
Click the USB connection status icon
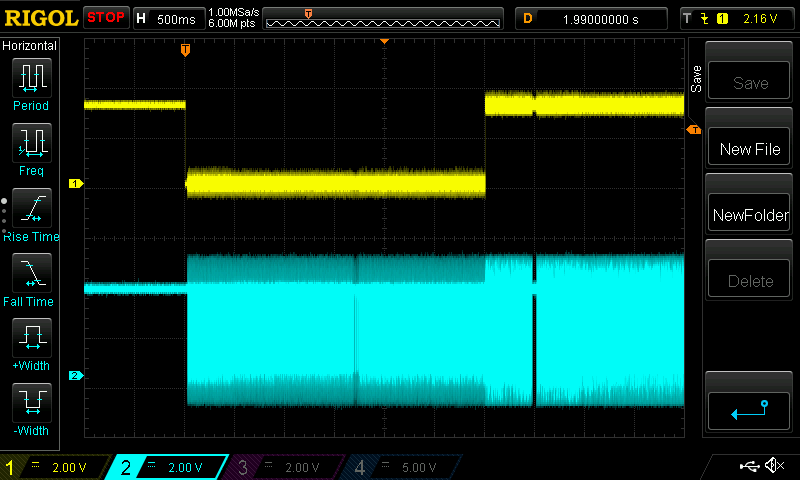[749, 466]
